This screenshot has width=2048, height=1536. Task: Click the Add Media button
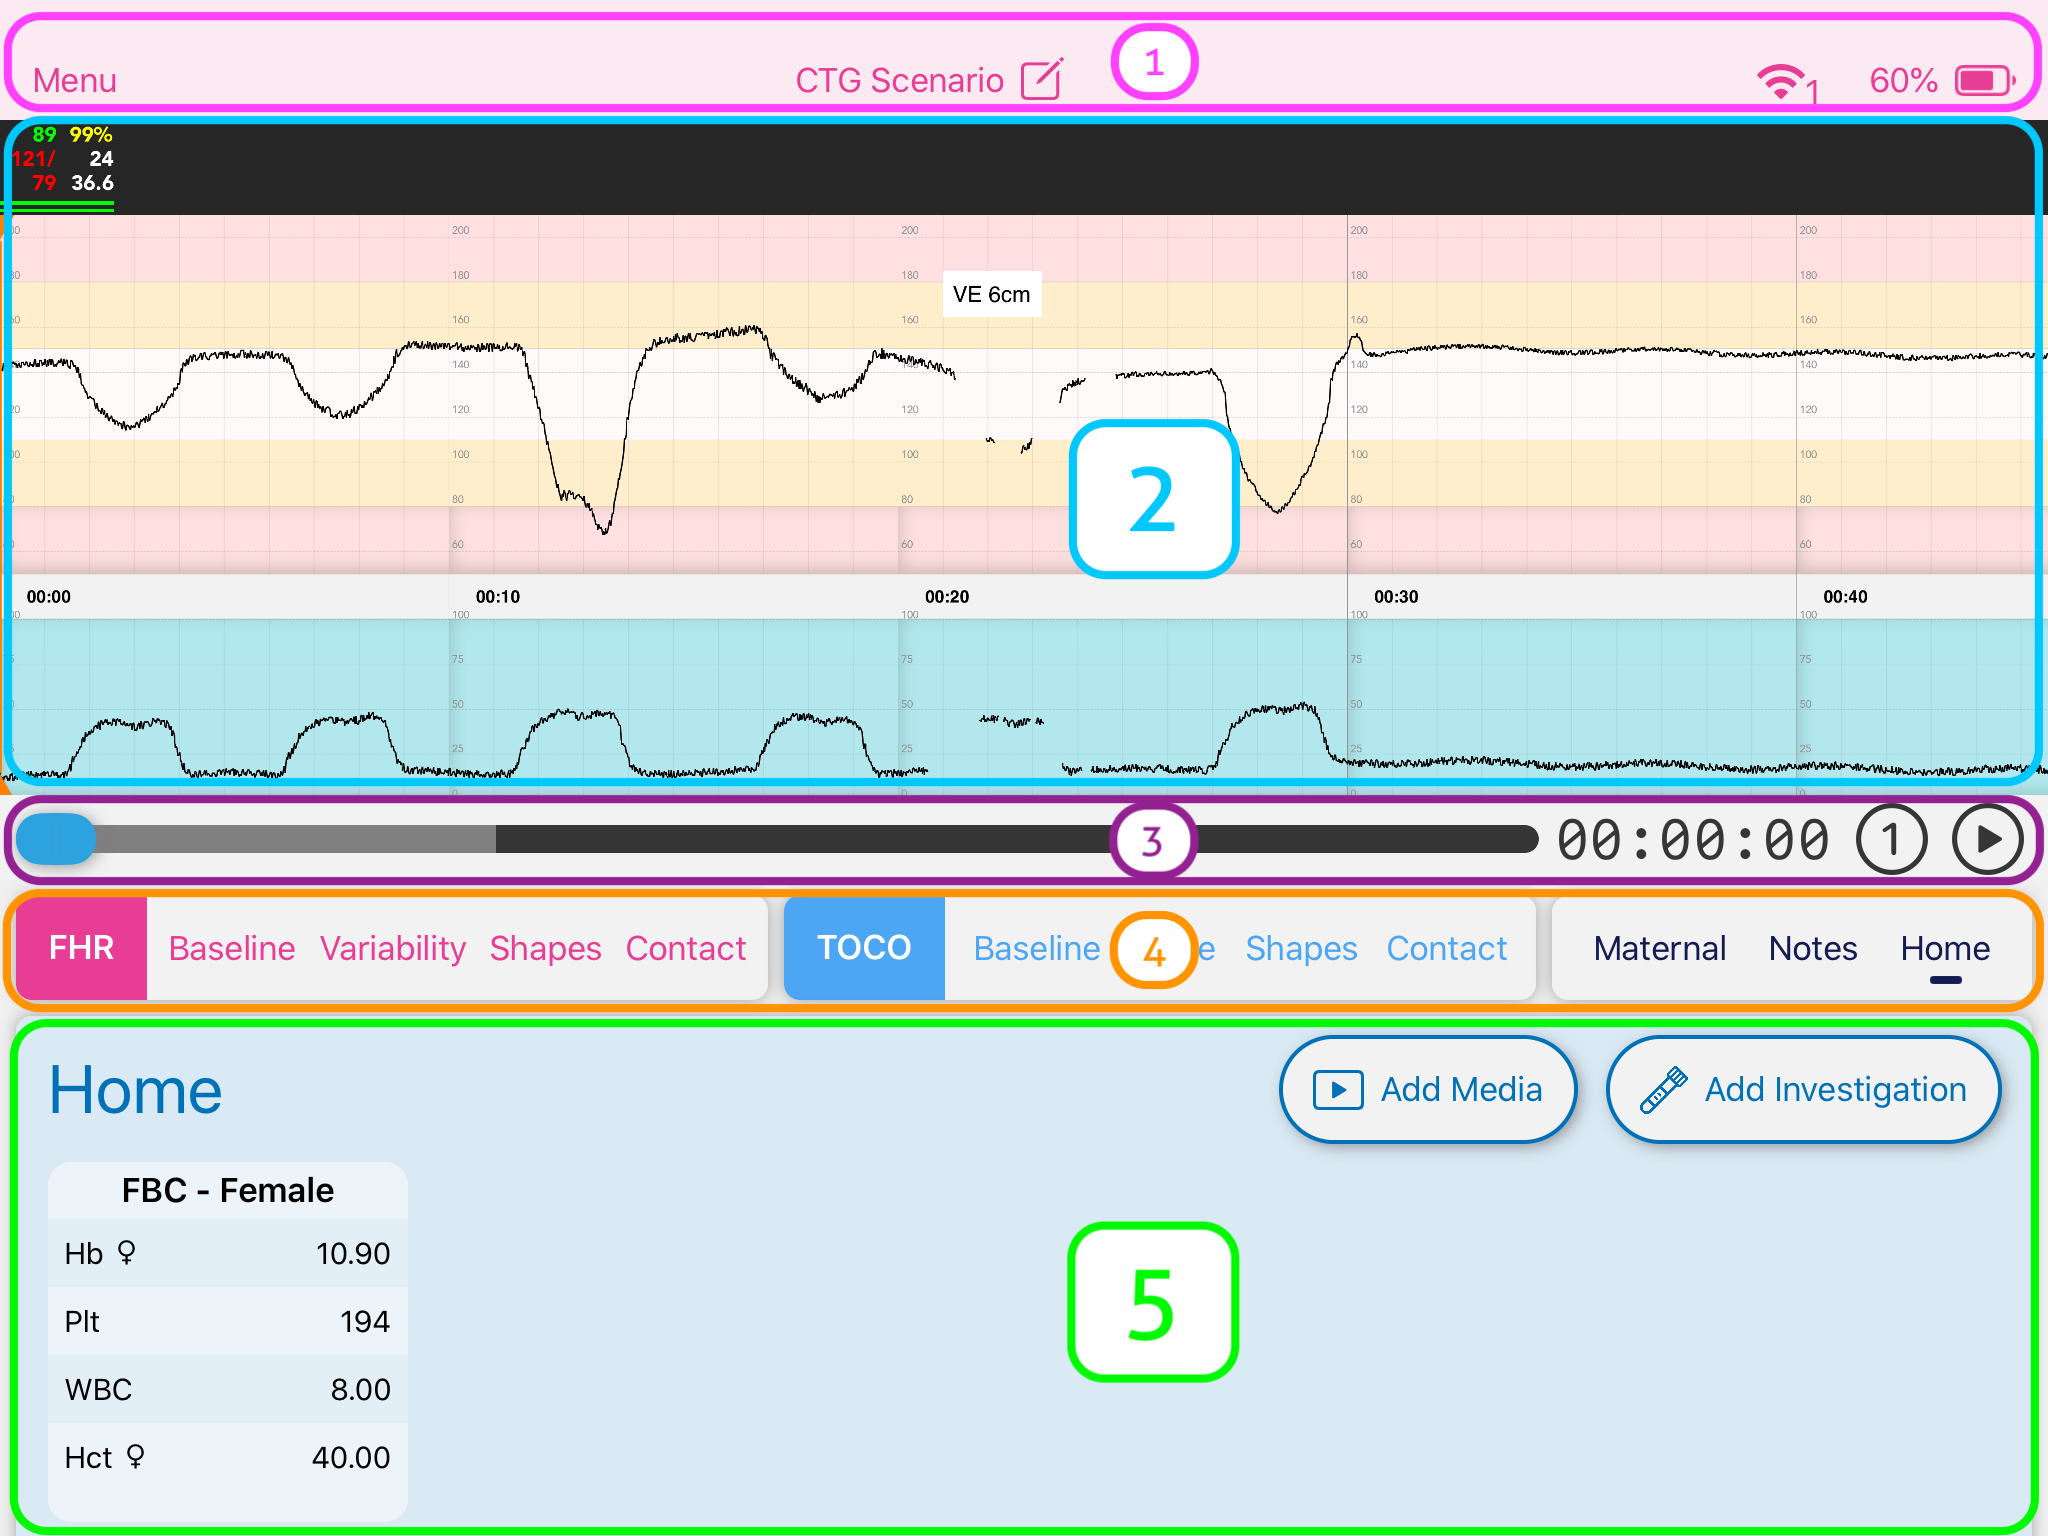point(1428,1089)
